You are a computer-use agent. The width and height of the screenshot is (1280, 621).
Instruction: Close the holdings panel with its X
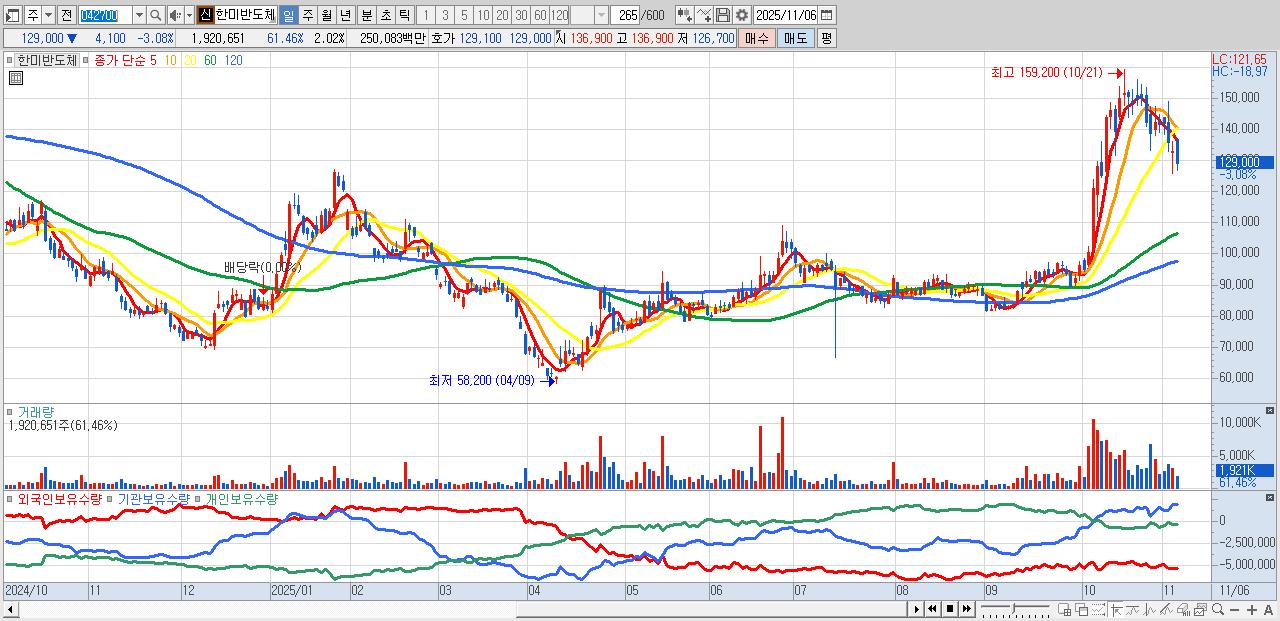tap(1271, 497)
